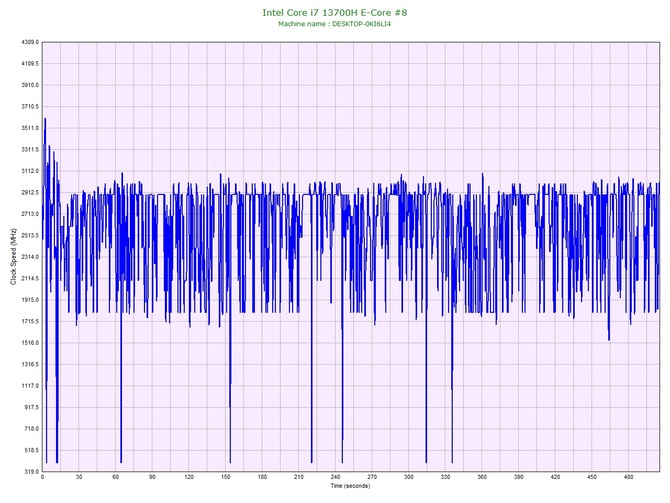Click the 30 tick on time axis
This screenshot has height=503, width=670.
pyautogui.click(x=79, y=477)
